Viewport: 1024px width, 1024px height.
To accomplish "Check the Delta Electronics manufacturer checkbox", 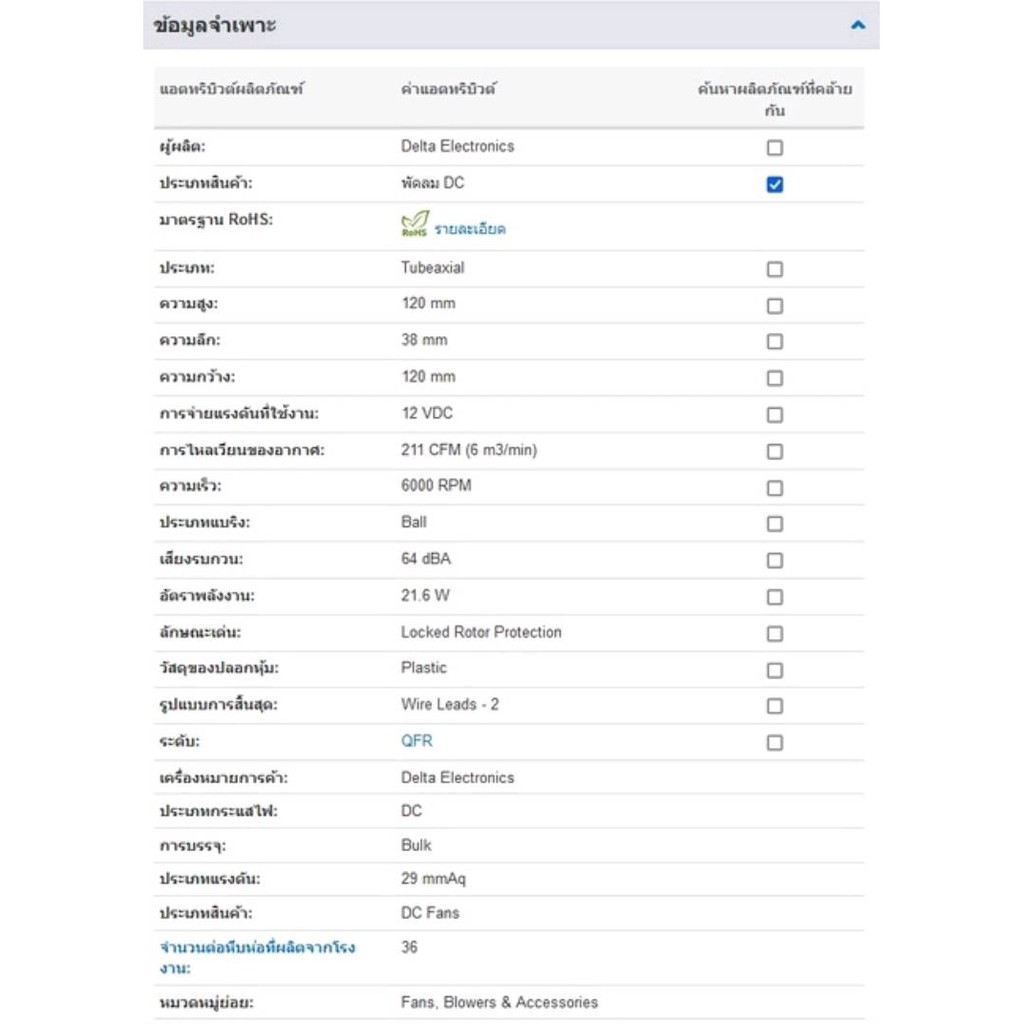I will click(774, 148).
